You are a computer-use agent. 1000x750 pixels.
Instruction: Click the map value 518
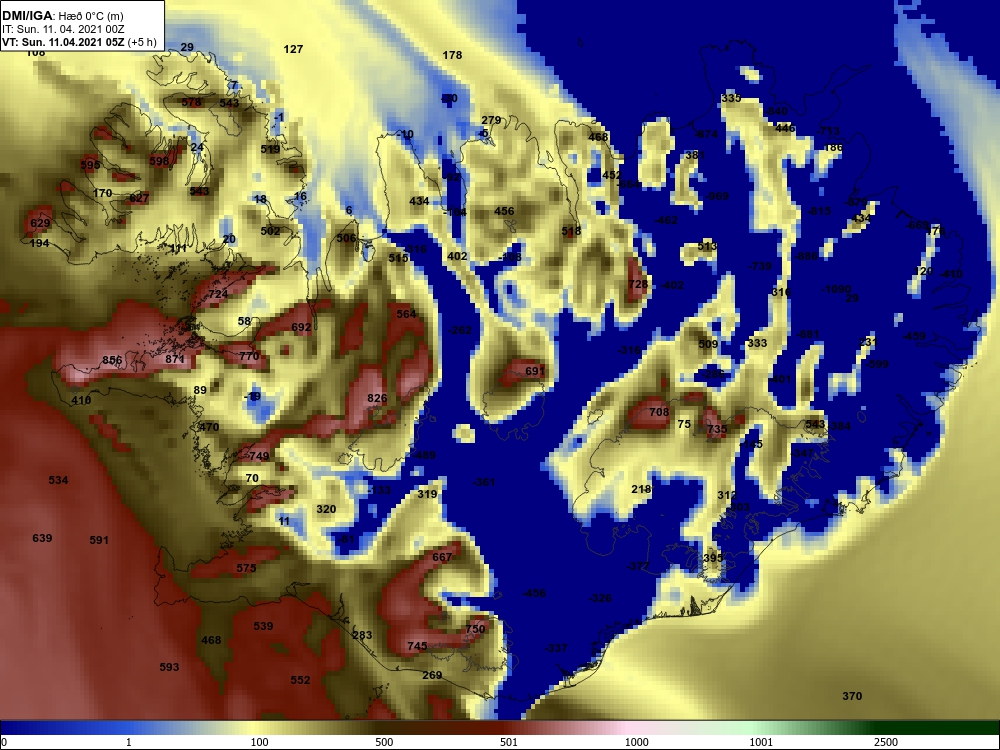pos(571,231)
